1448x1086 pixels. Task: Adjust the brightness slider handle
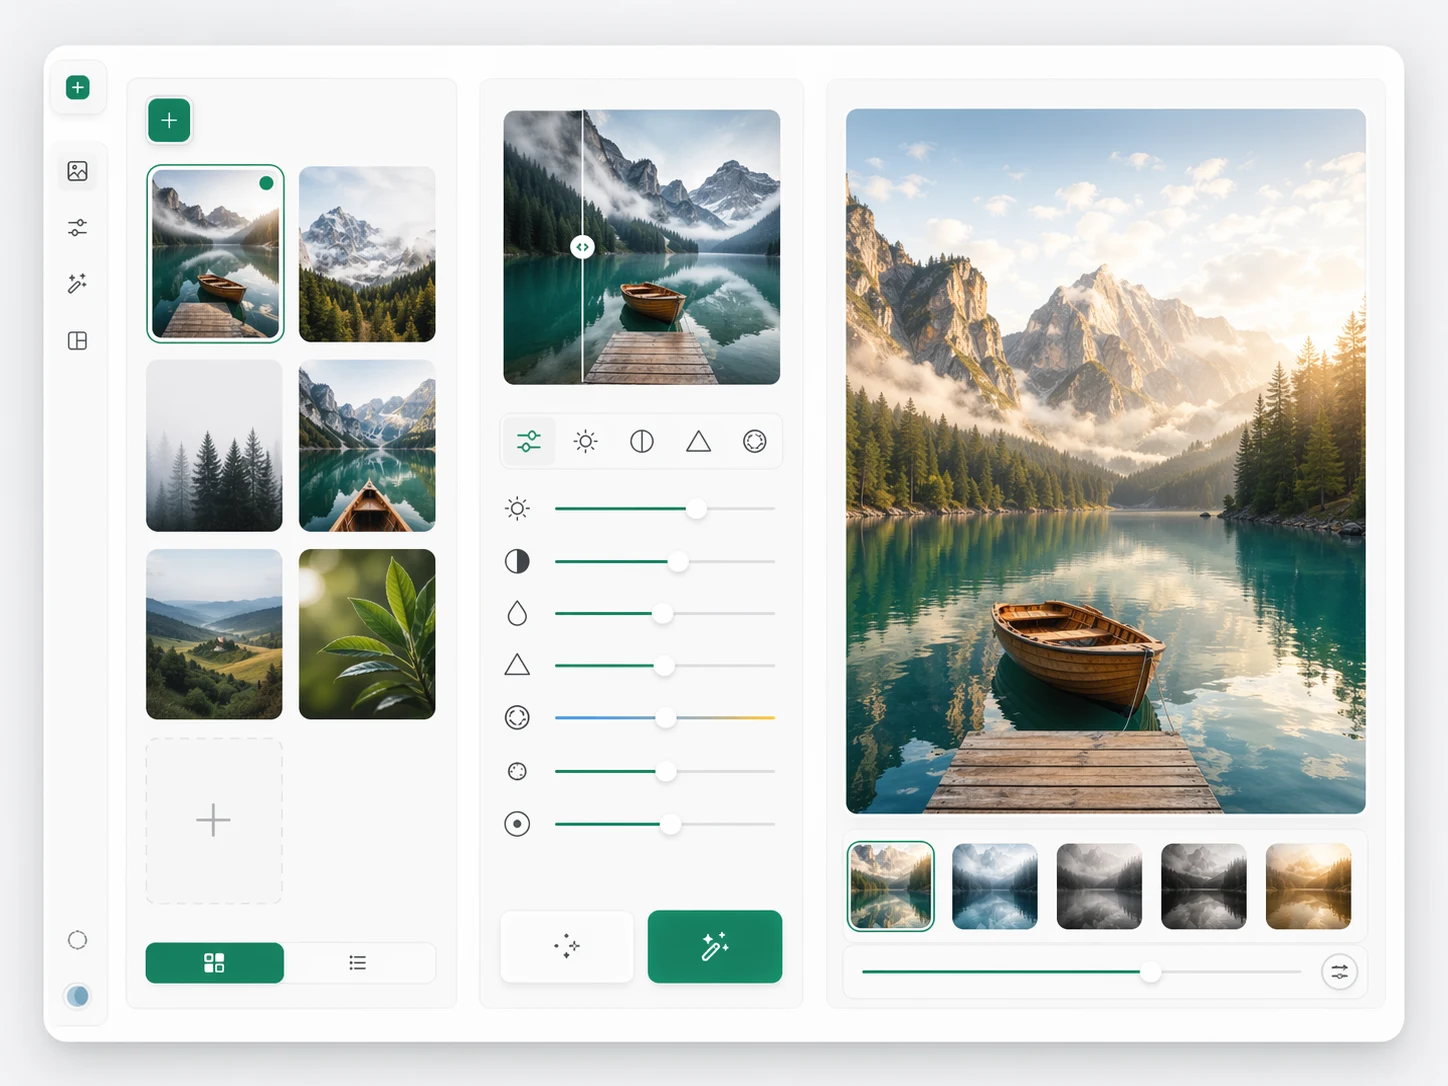point(696,509)
